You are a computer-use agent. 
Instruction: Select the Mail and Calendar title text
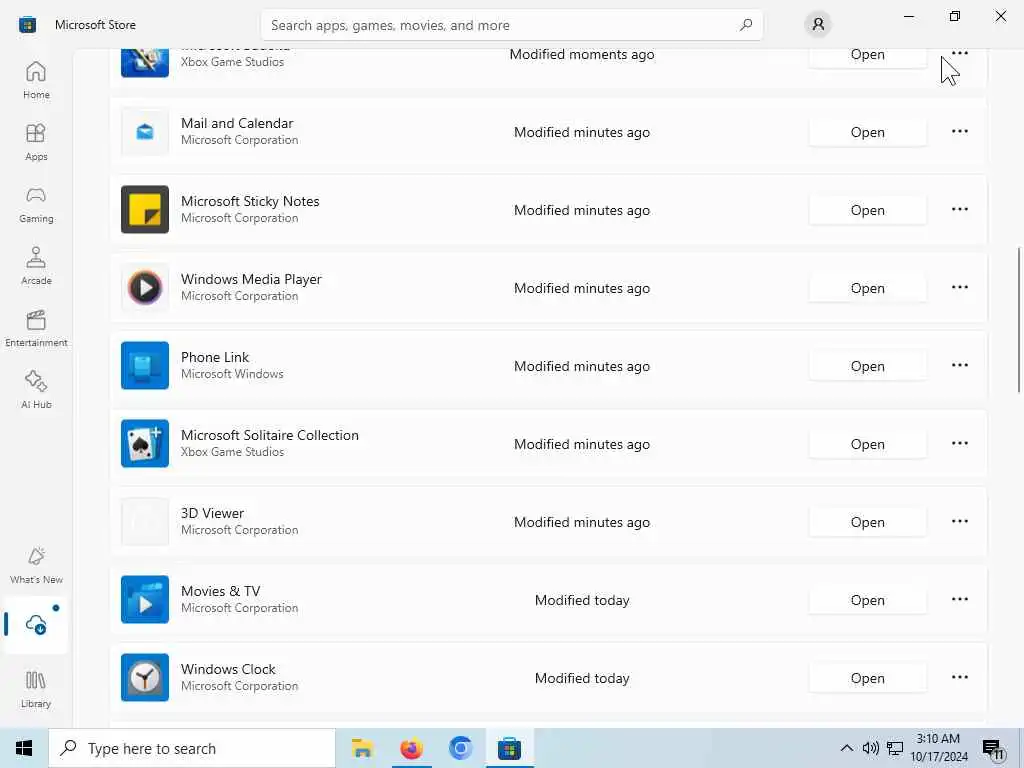click(237, 123)
